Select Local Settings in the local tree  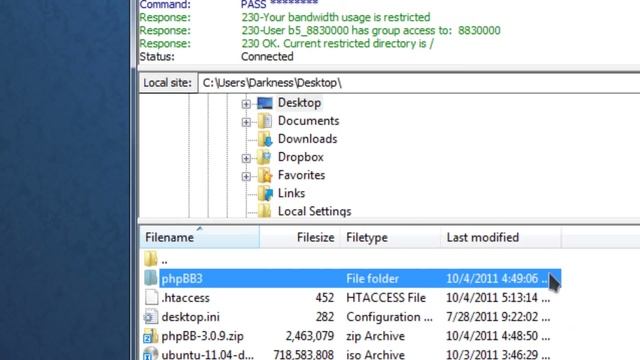tap(314, 211)
